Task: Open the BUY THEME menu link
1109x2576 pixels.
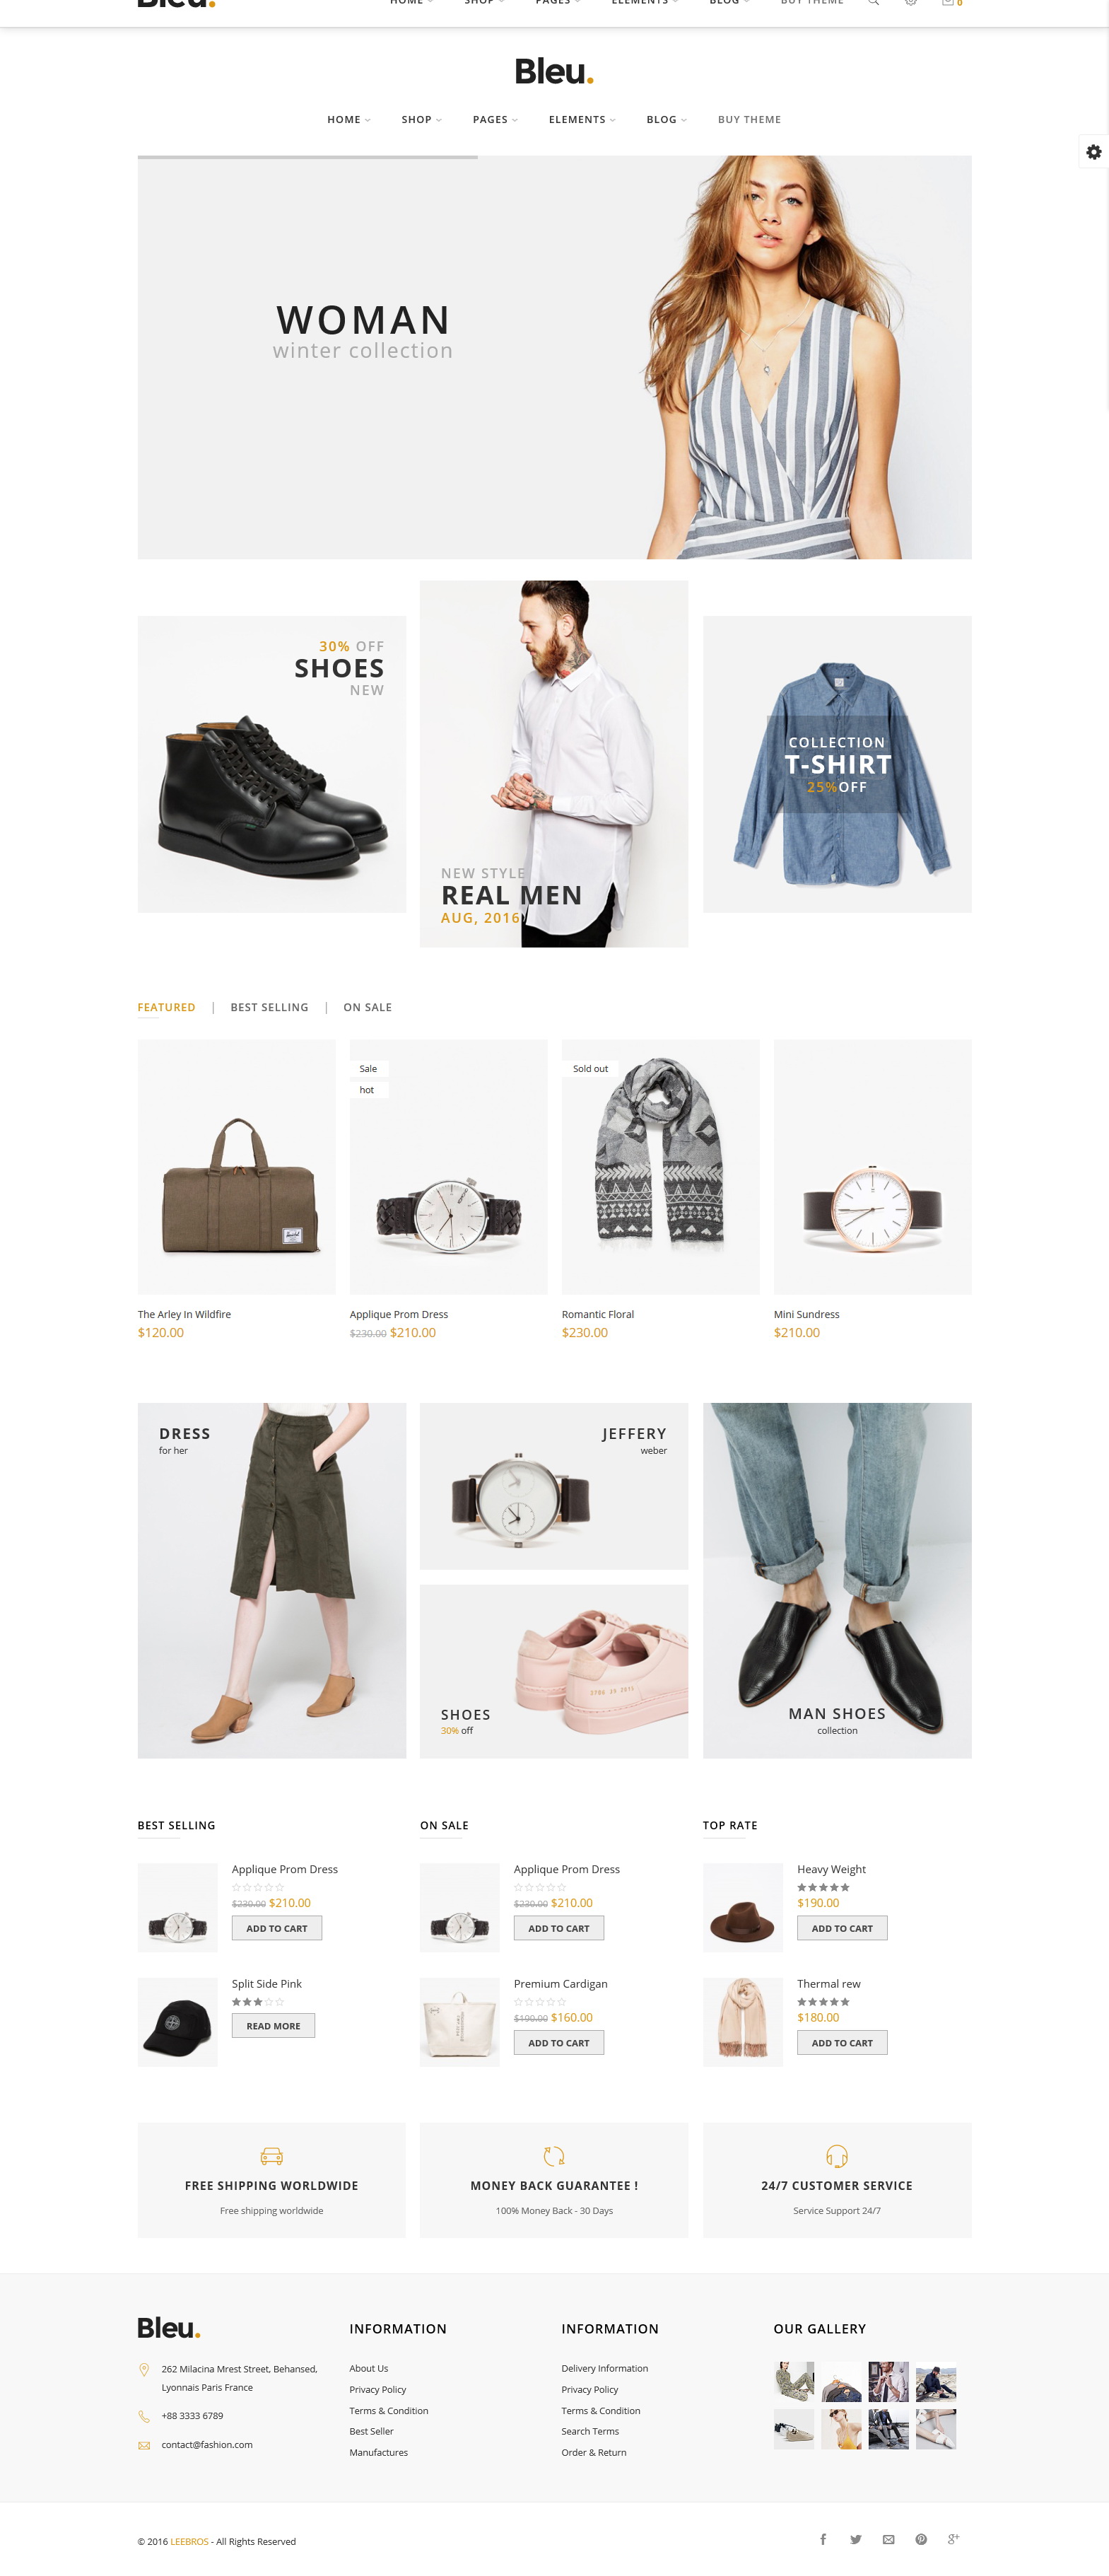Action: (749, 119)
